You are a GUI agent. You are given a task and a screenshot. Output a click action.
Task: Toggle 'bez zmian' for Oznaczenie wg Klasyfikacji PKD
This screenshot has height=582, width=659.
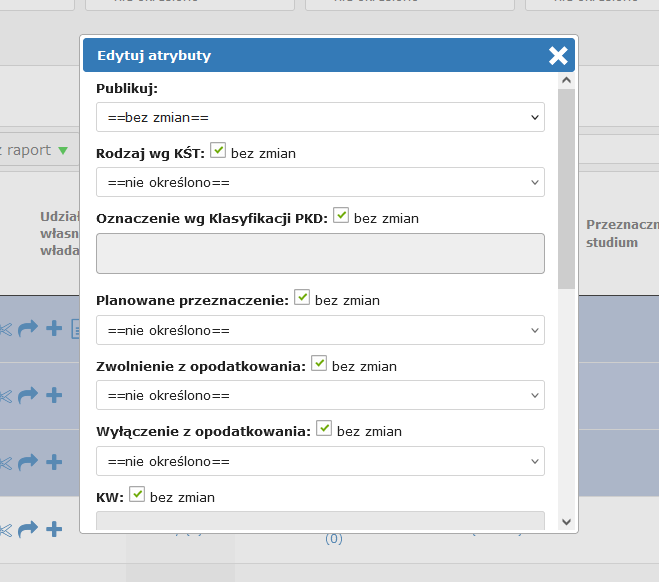pyautogui.click(x=341, y=216)
